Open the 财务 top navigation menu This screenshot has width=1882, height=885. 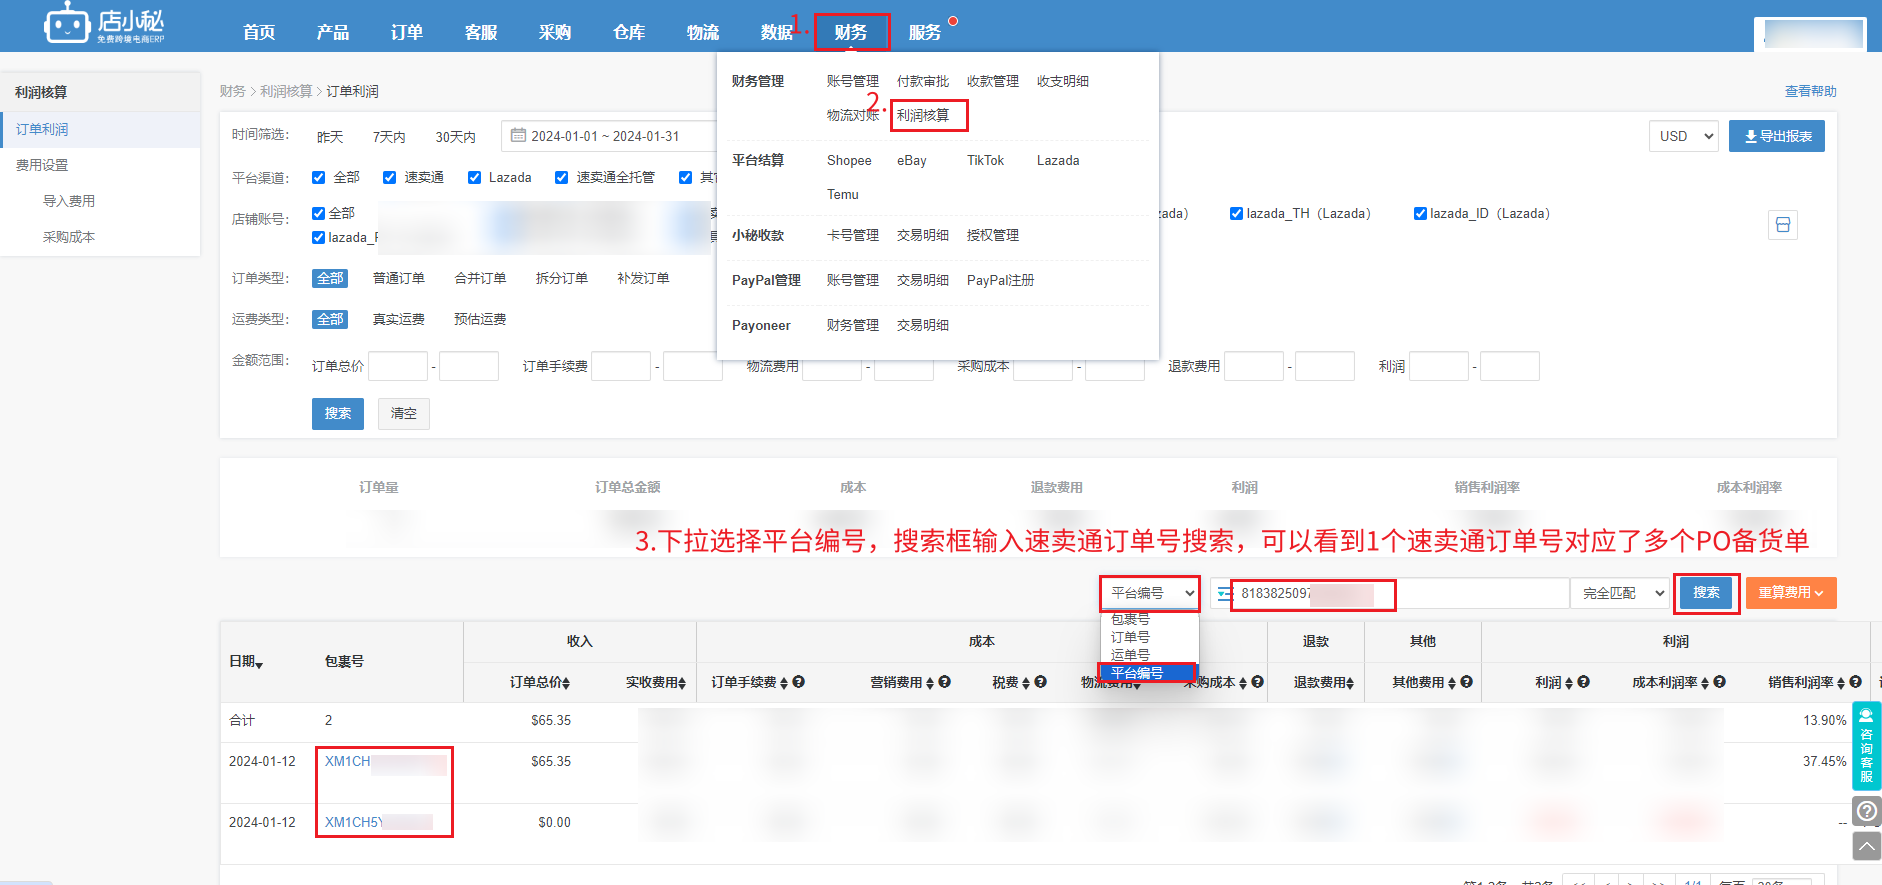[x=851, y=32]
